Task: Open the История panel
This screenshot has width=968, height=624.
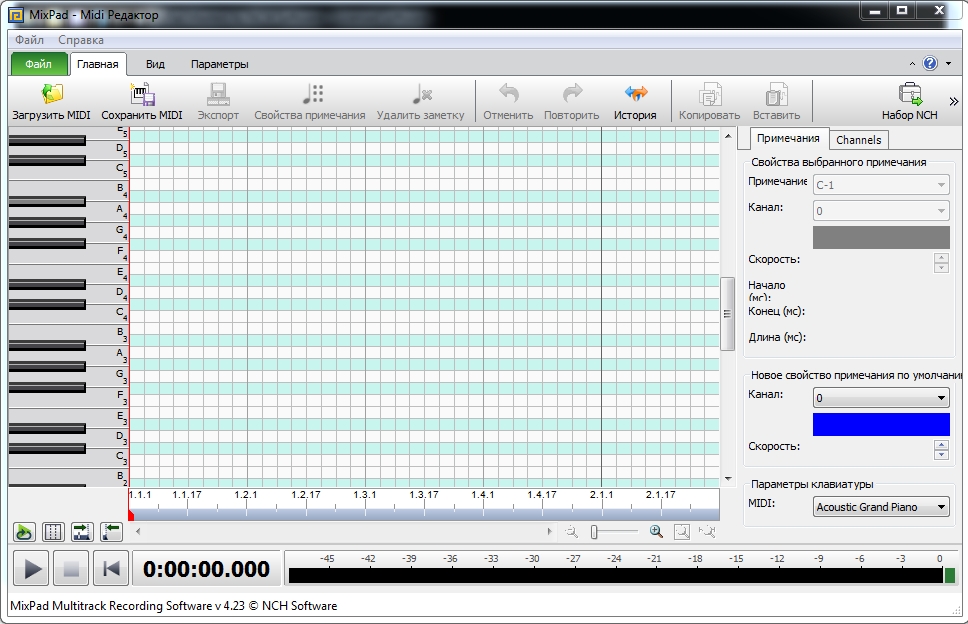Action: pyautogui.click(x=635, y=102)
